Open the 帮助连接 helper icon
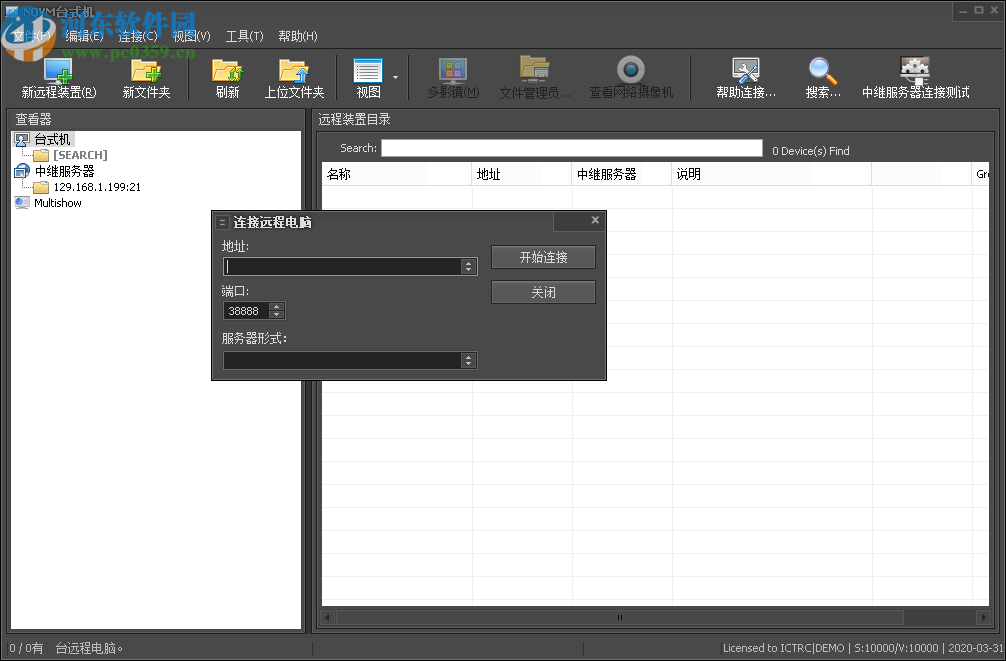Viewport: 1006px width, 661px height. coord(745,72)
